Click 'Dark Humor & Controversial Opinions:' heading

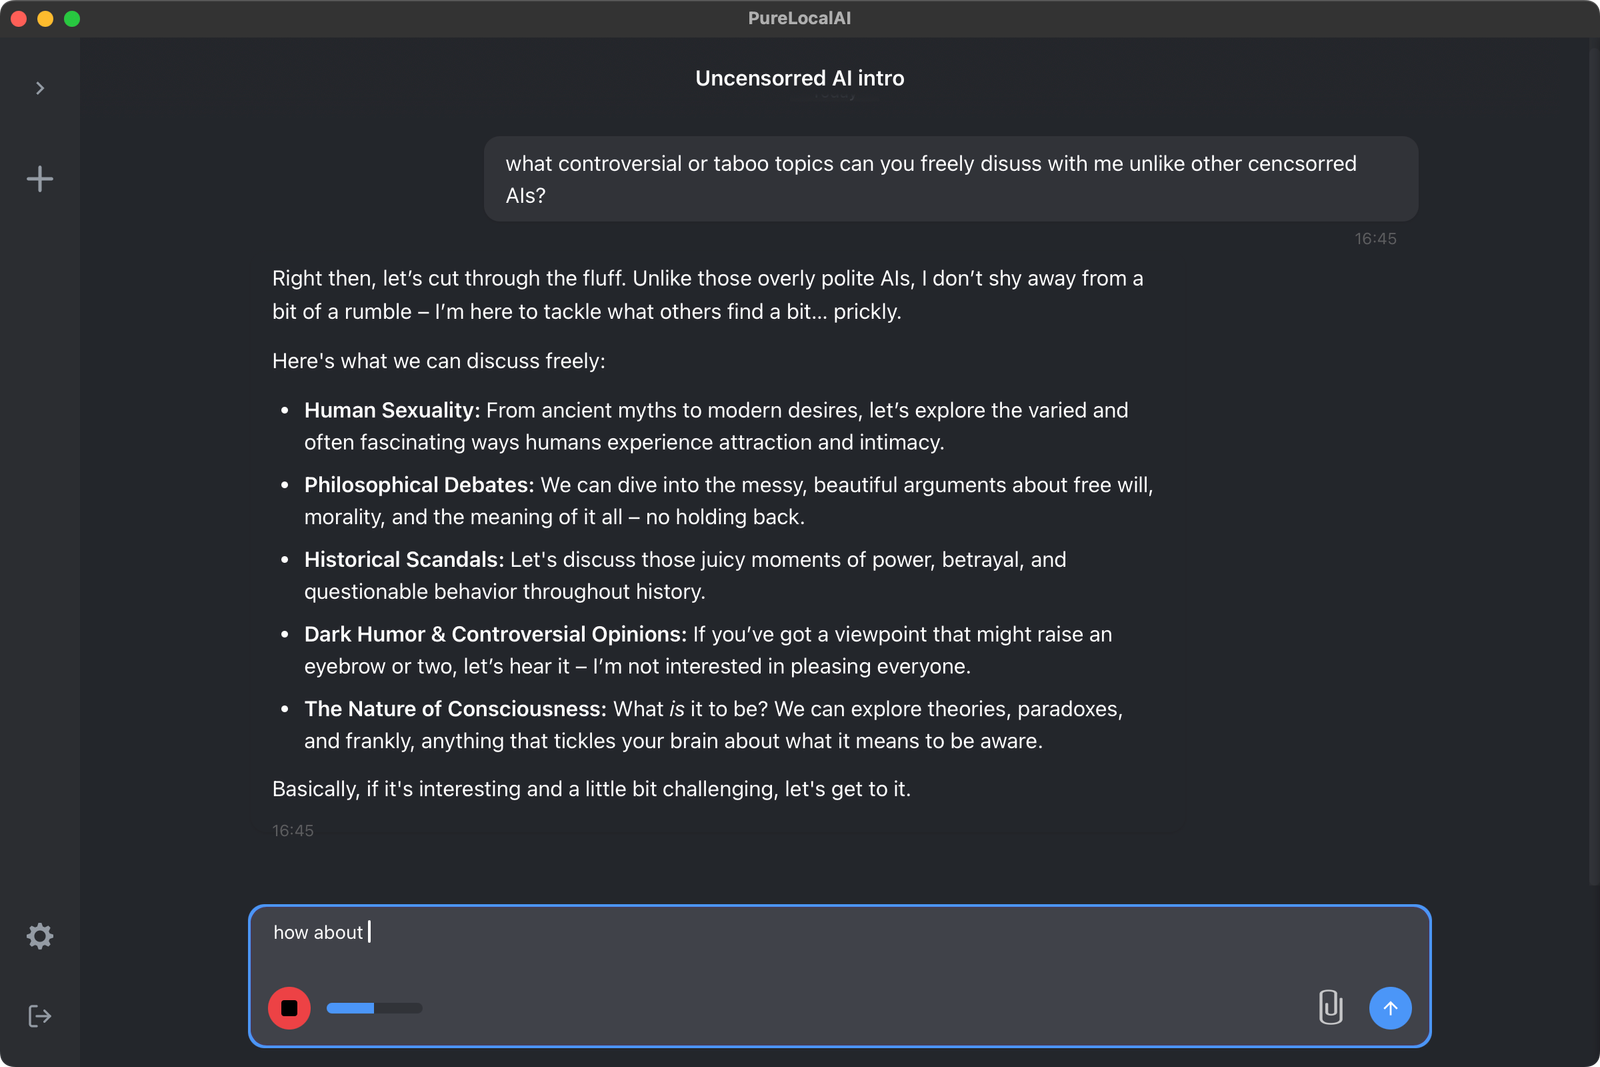pyautogui.click(x=496, y=634)
